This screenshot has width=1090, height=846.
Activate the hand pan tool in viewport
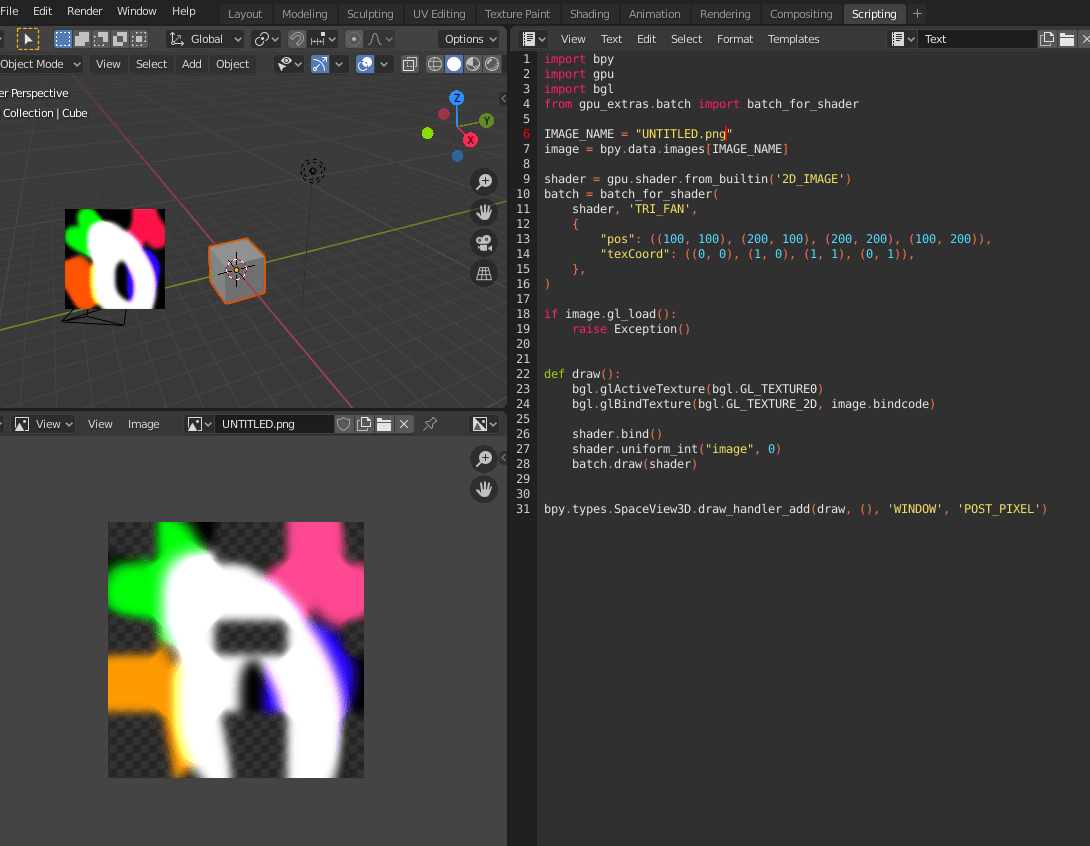pyautogui.click(x=484, y=212)
